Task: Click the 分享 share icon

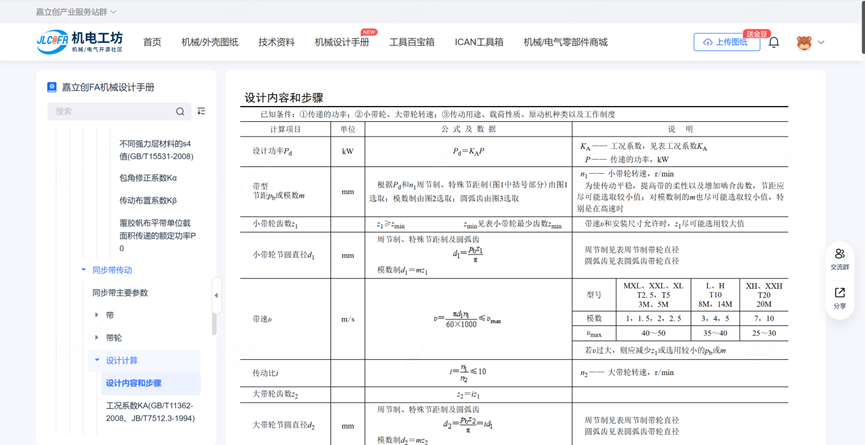Action: [x=839, y=298]
